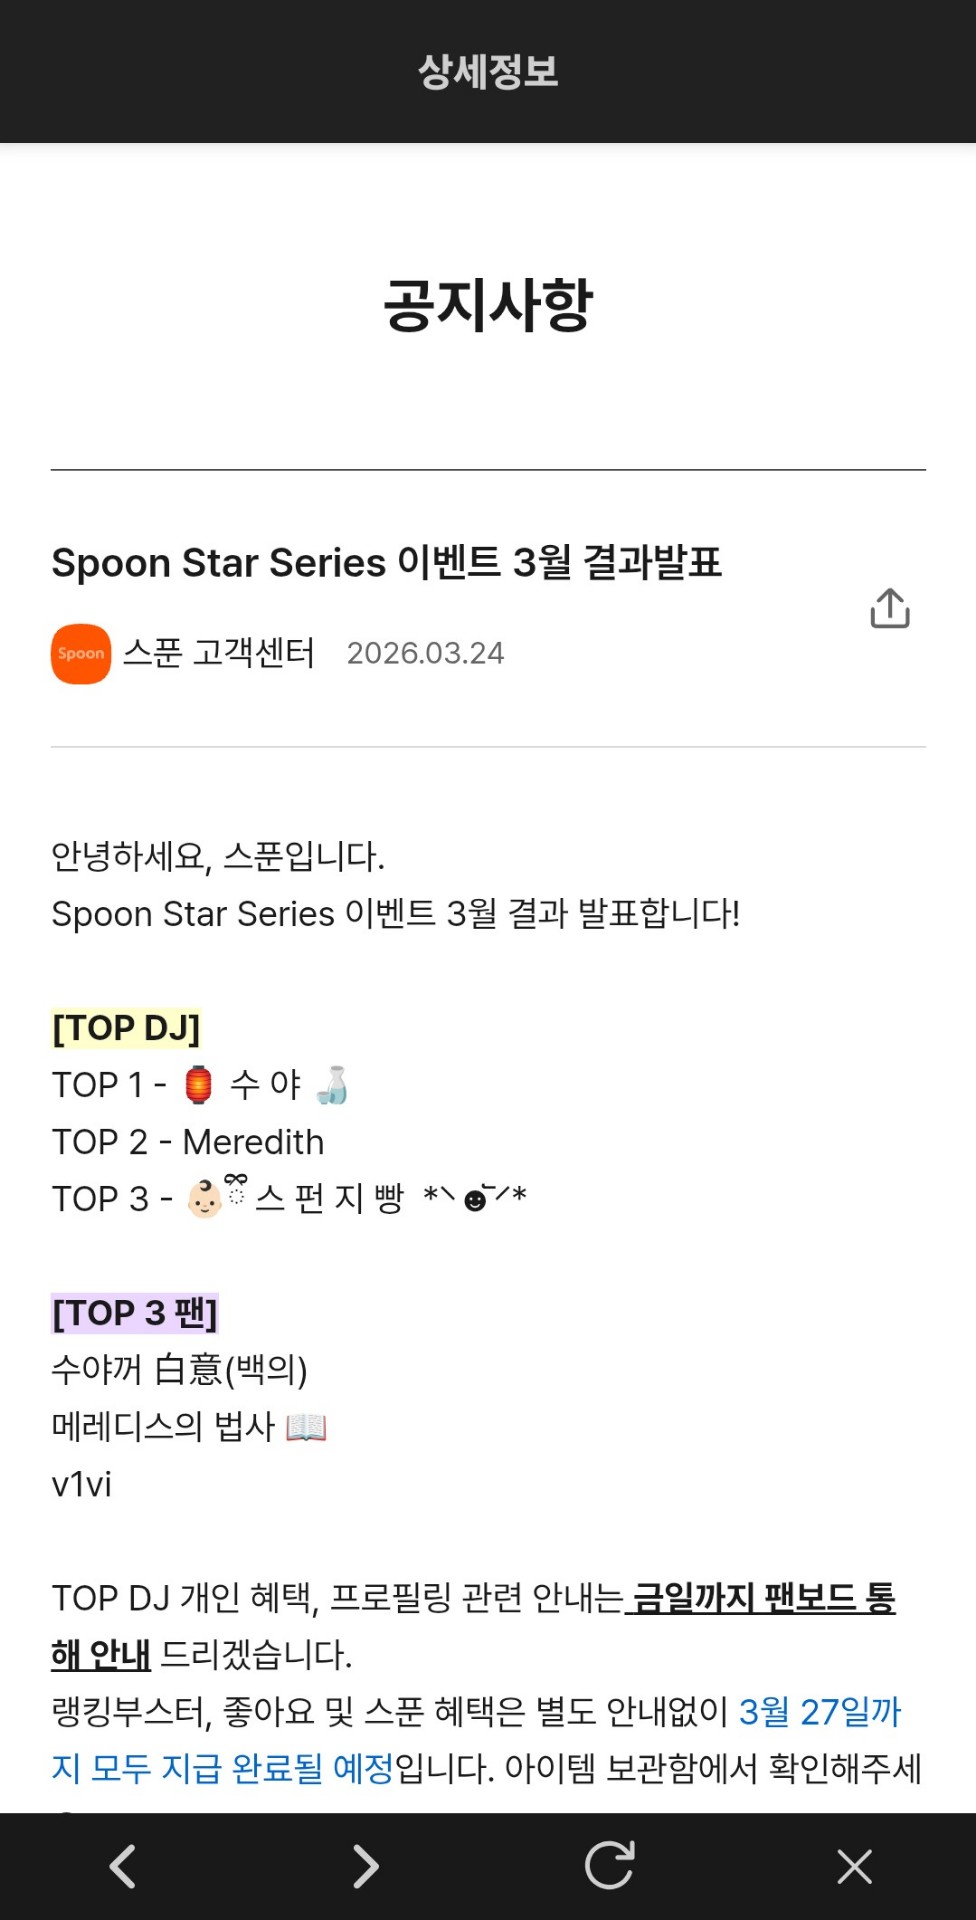Tap the sake bottle emoji after 수야
Screen dimensions: 976x1920
(332, 1085)
